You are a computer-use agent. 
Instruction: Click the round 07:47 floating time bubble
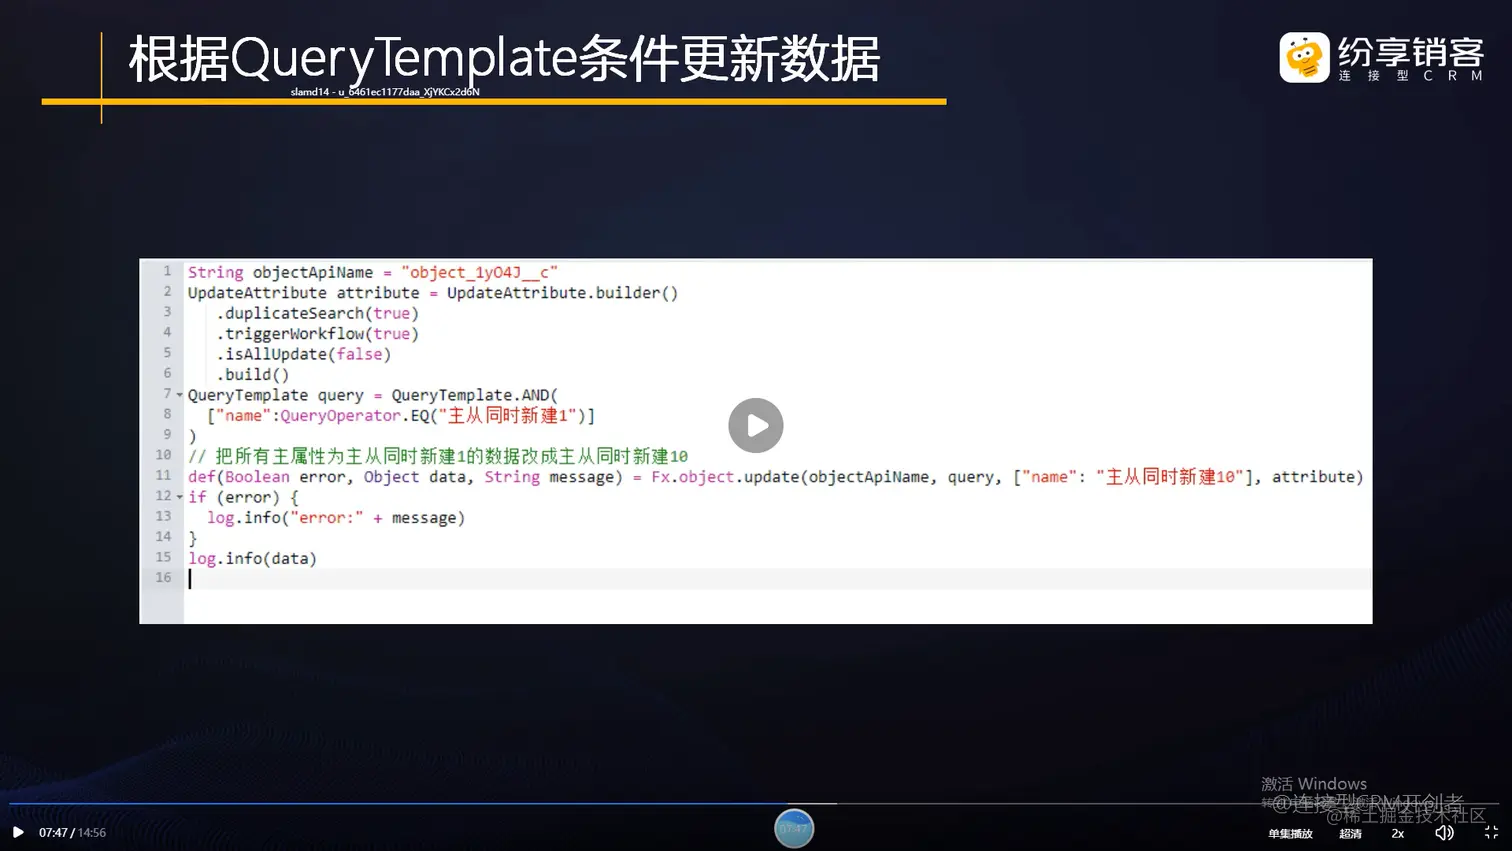coord(794,828)
